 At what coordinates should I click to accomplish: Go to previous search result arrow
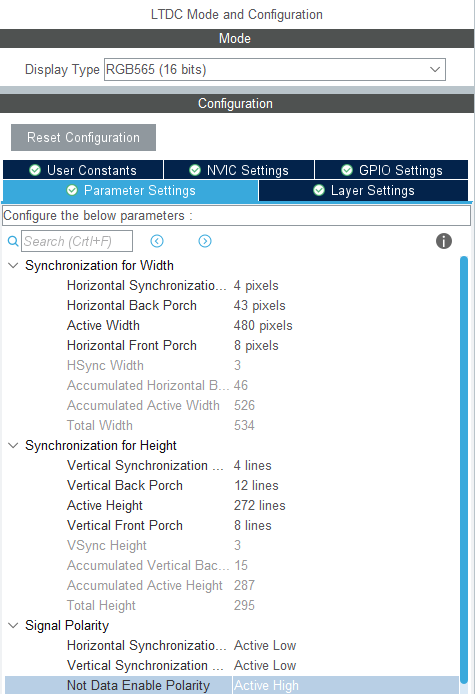coord(157,241)
